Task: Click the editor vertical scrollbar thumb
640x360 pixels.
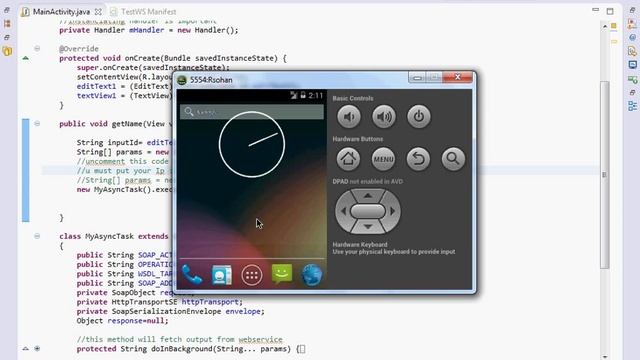Action: [604, 175]
